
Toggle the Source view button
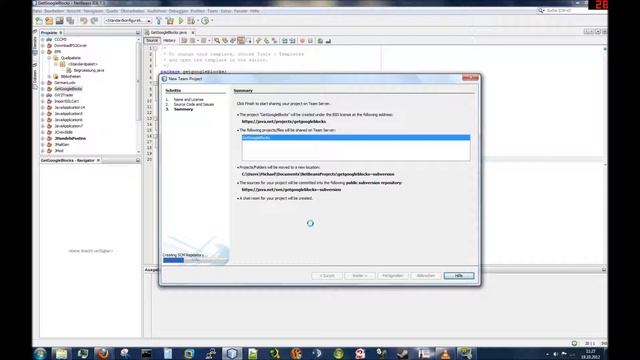152,41
